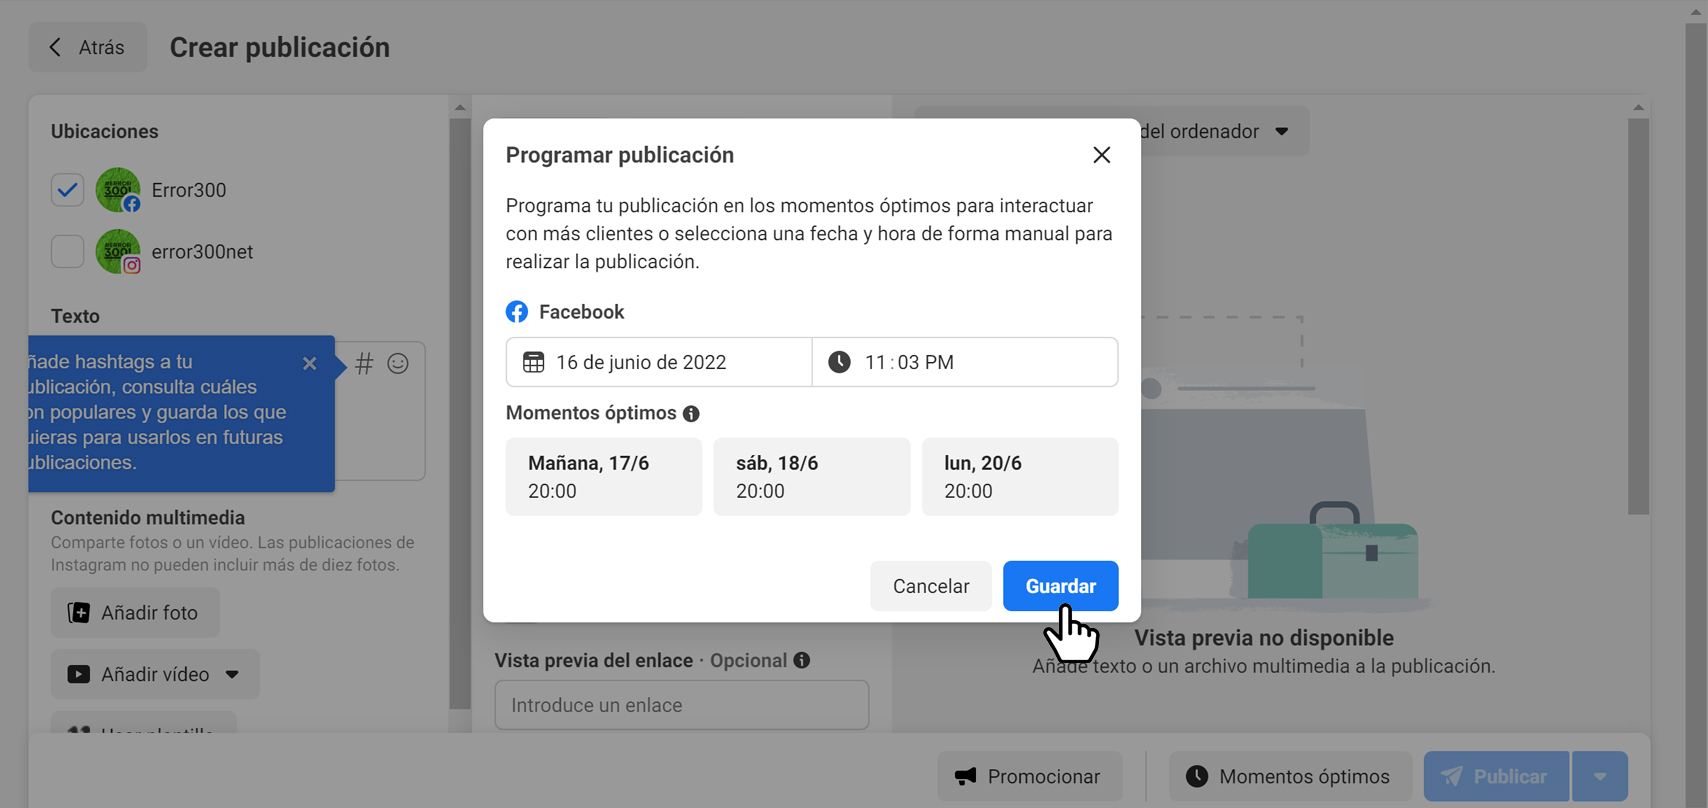1708x808 pixels.
Task: Select optimal time sáb, 18/6 20:00
Action: (811, 477)
